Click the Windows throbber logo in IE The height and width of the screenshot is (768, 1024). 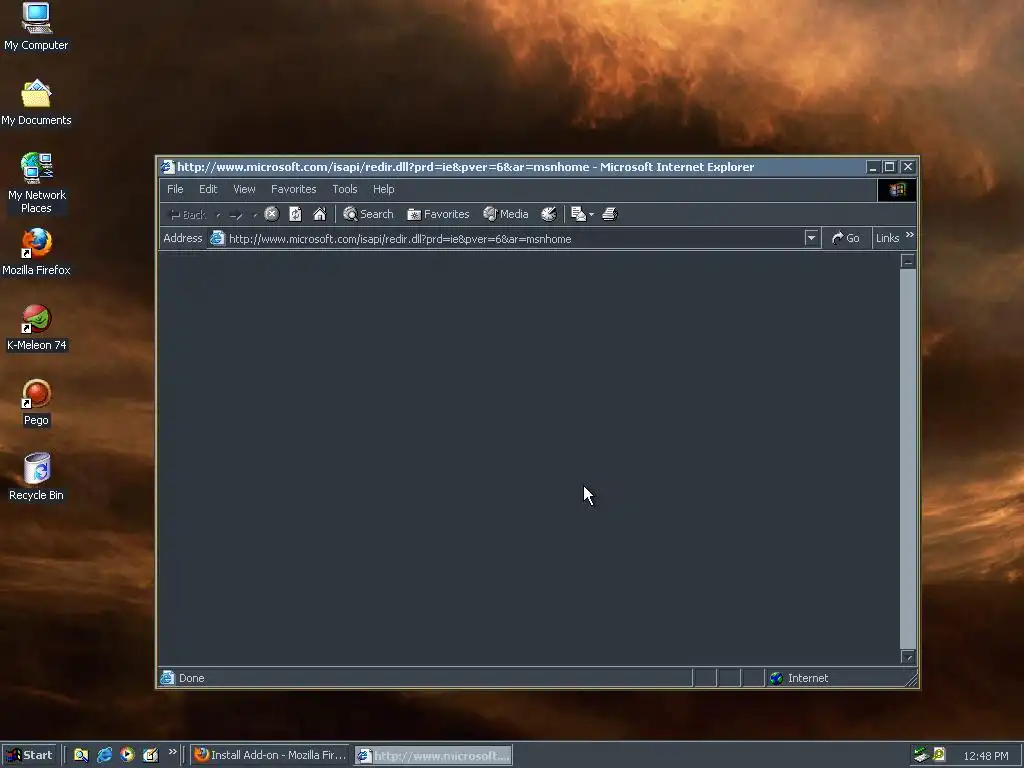coord(897,189)
